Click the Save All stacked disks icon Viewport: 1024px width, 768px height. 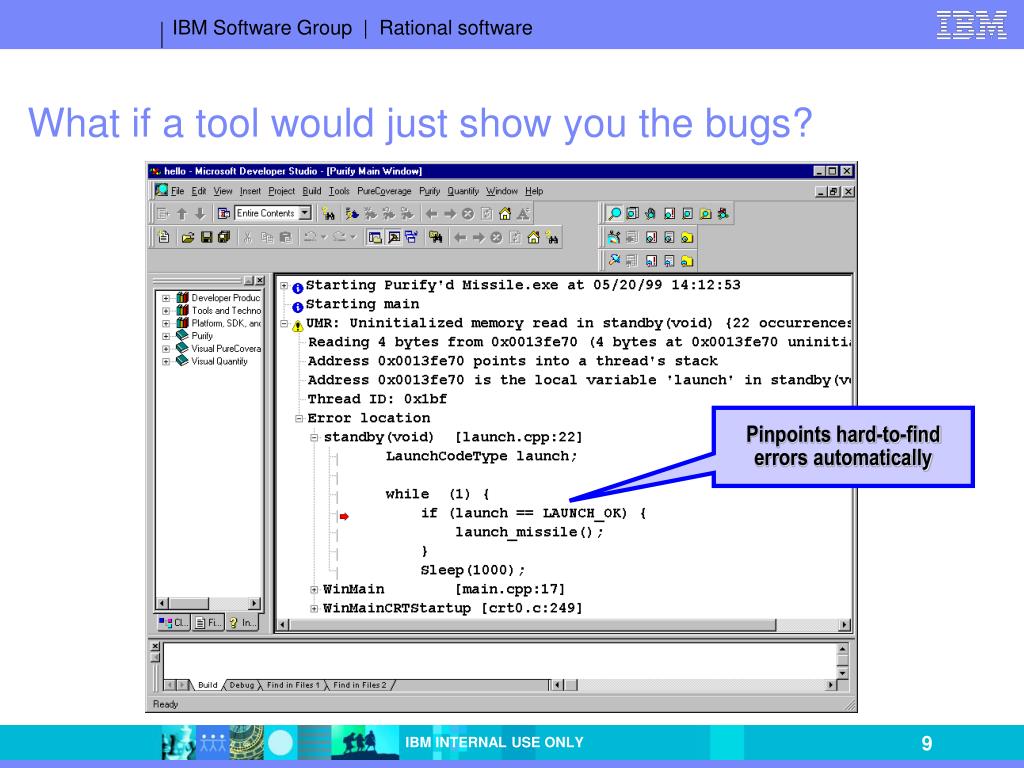click(x=224, y=237)
